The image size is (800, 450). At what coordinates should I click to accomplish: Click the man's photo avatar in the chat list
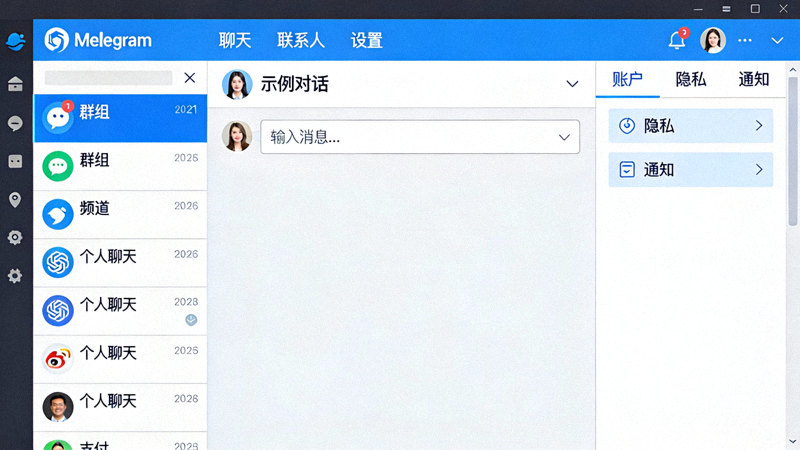point(58,407)
